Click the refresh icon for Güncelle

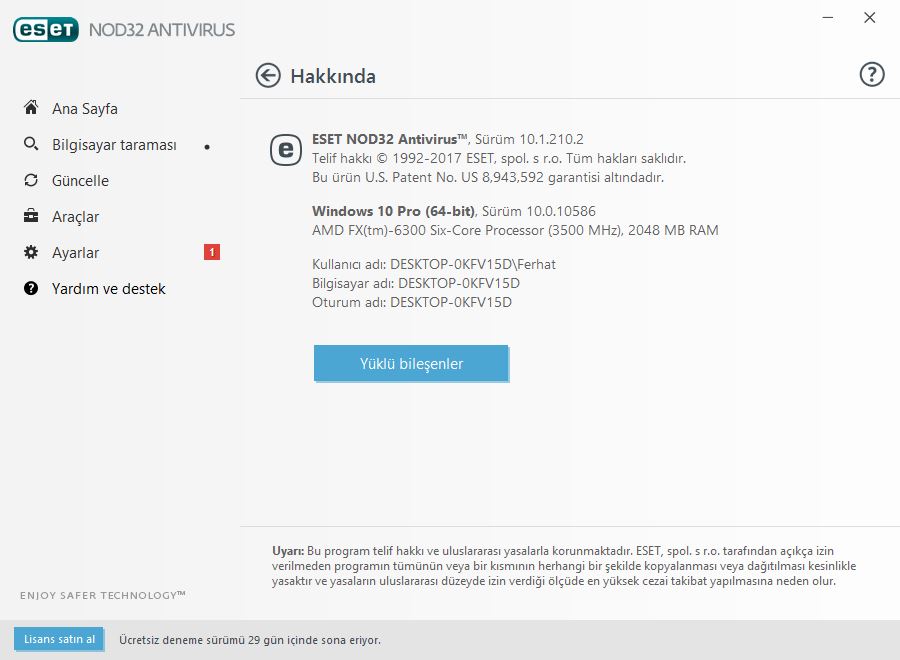click(x=31, y=180)
